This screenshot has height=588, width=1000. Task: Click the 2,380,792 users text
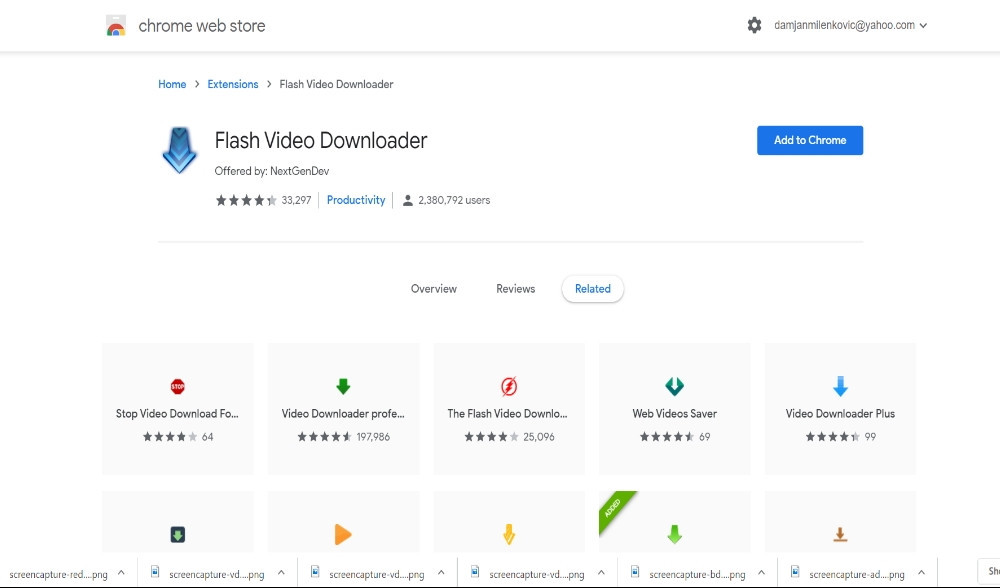(x=454, y=200)
